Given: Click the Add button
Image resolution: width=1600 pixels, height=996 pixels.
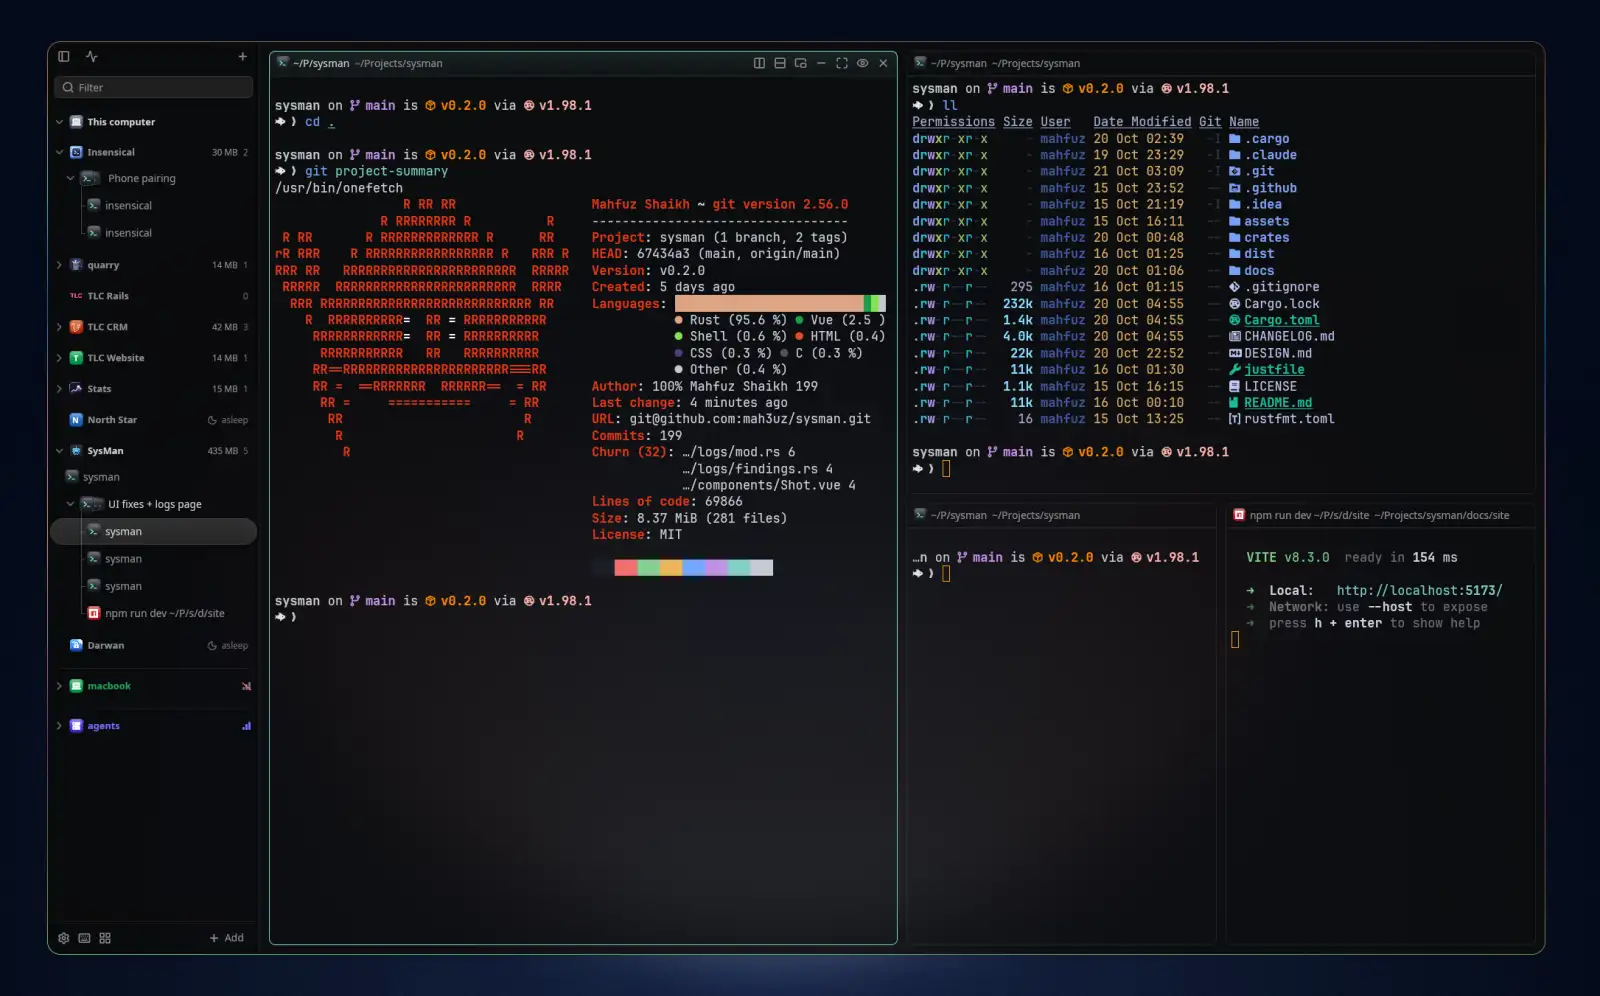Looking at the screenshot, I should pyautogui.click(x=226, y=938).
